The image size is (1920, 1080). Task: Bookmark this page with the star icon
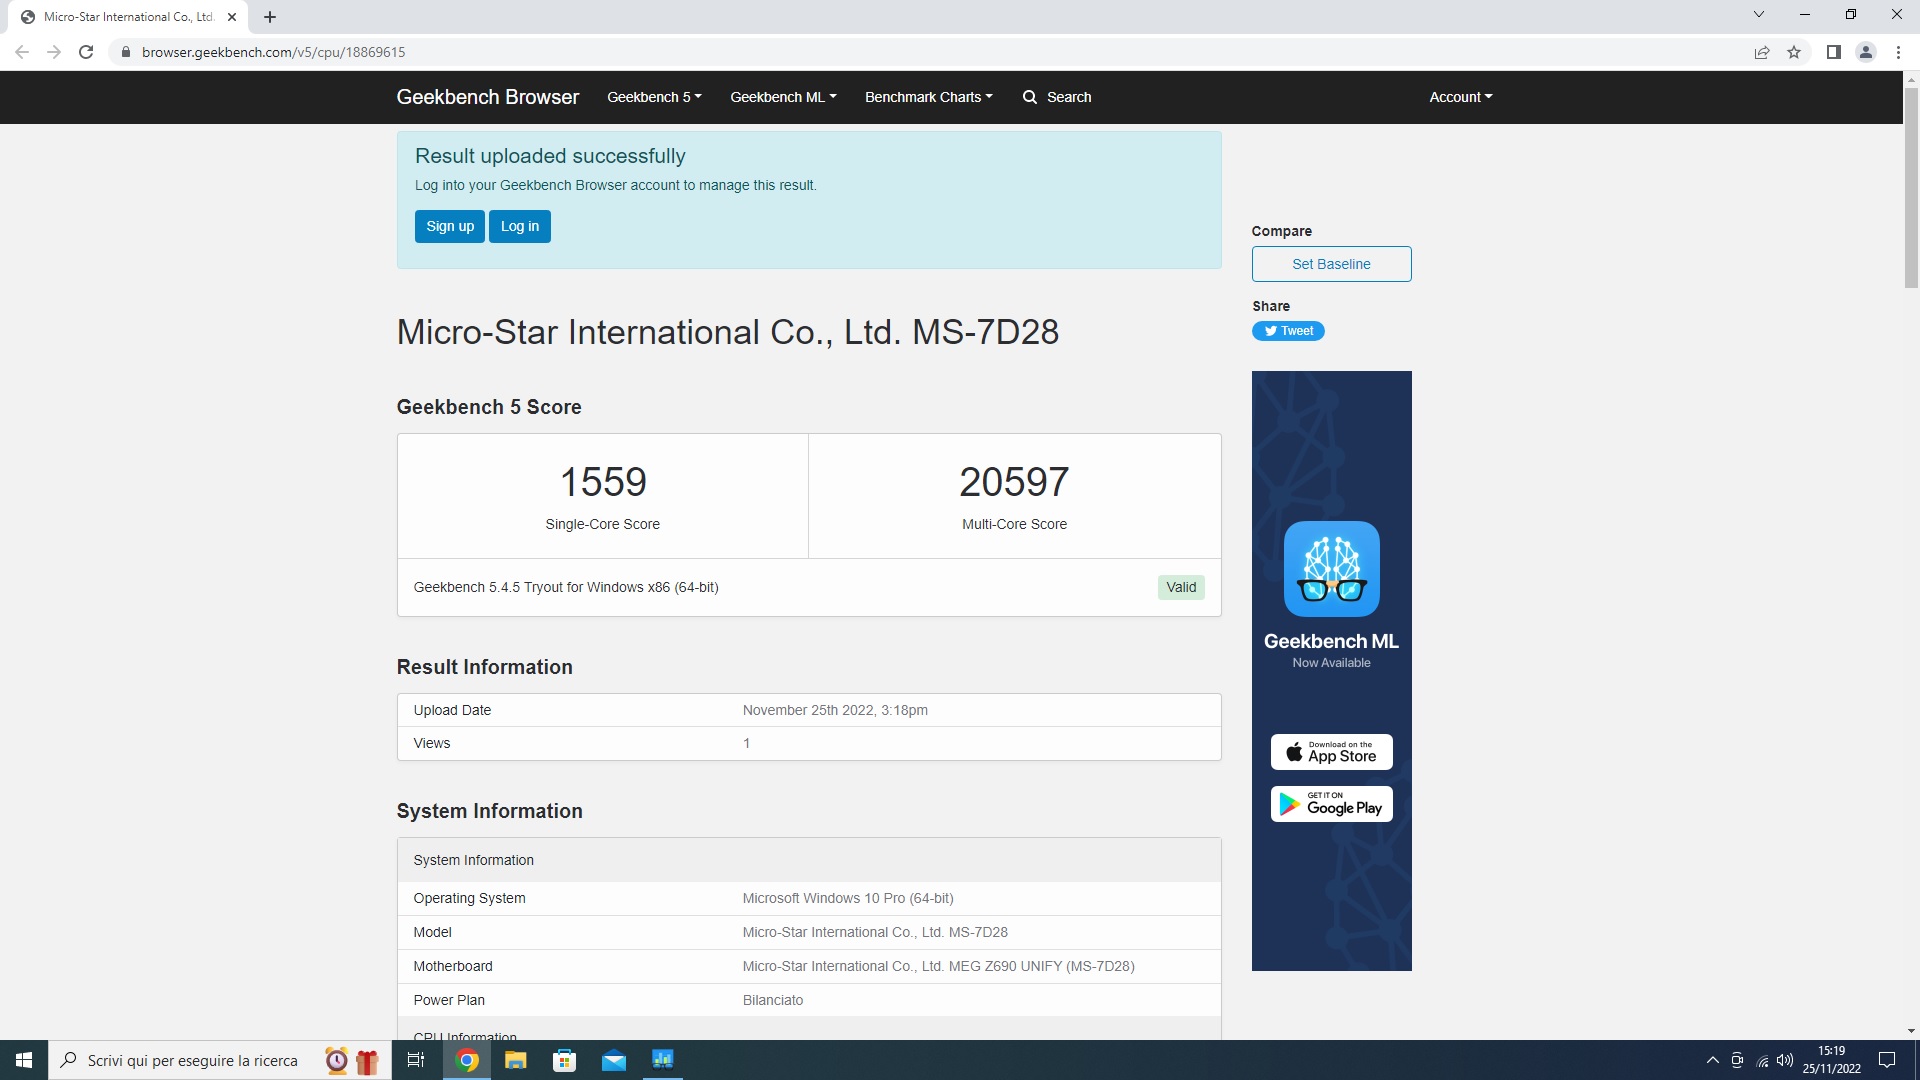point(1794,52)
